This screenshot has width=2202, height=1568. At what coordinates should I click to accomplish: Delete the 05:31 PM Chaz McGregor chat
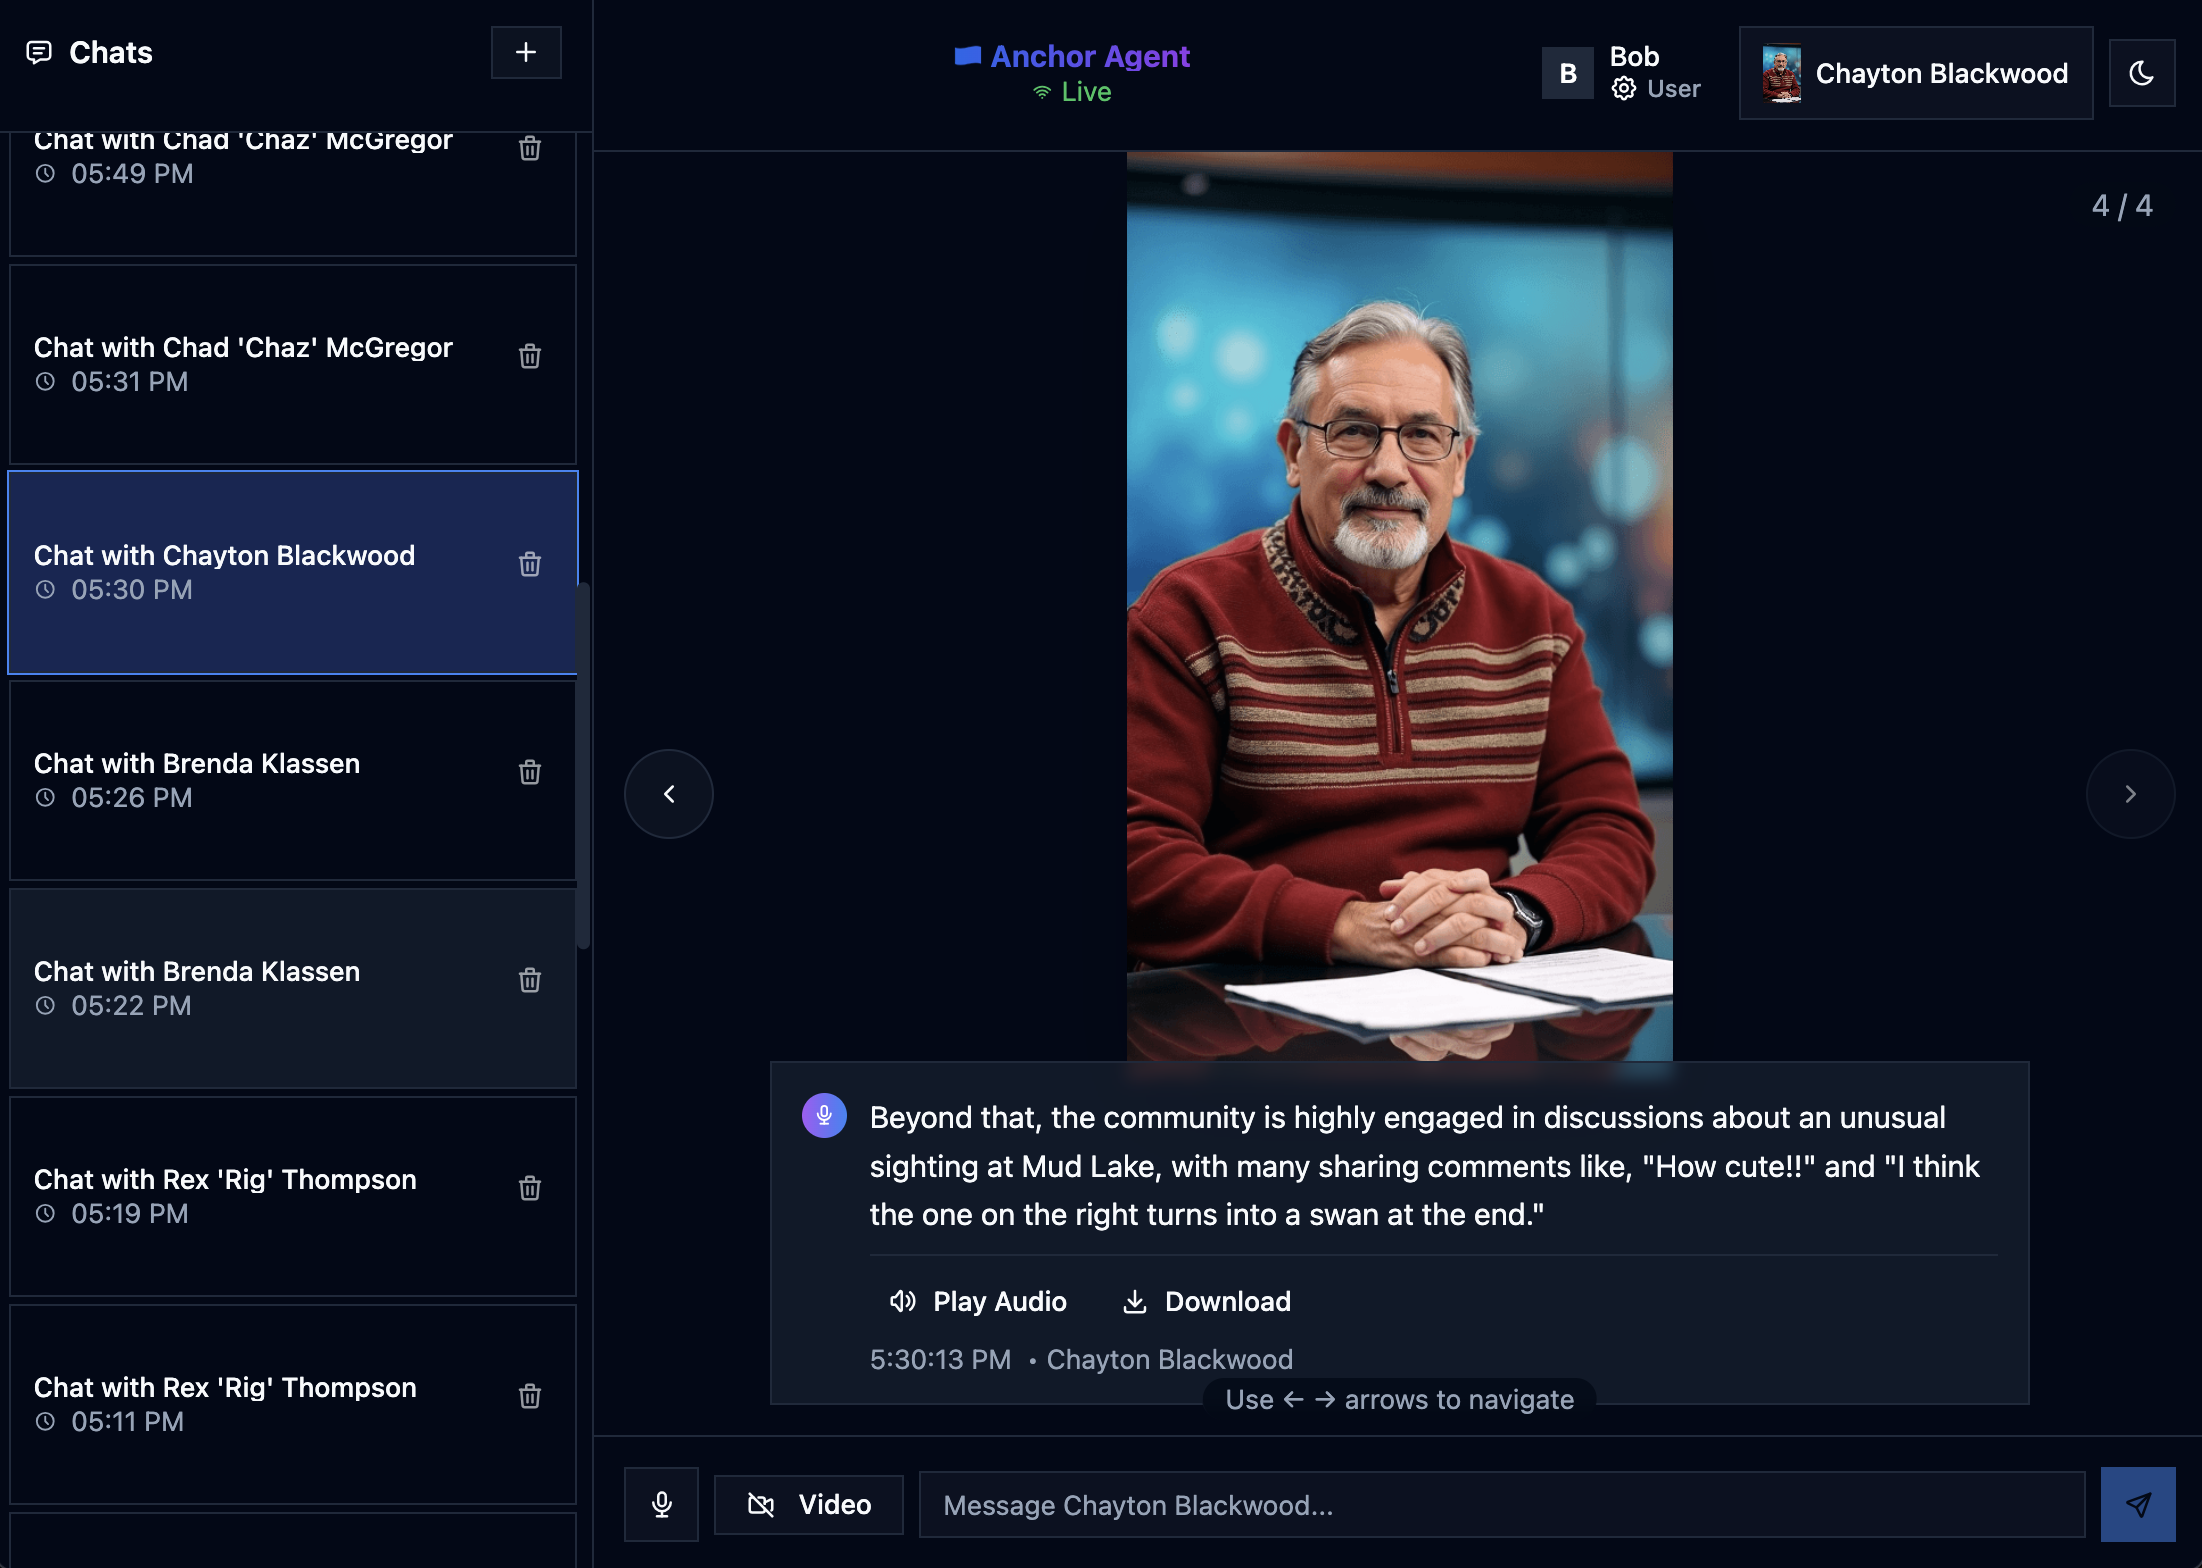[530, 356]
